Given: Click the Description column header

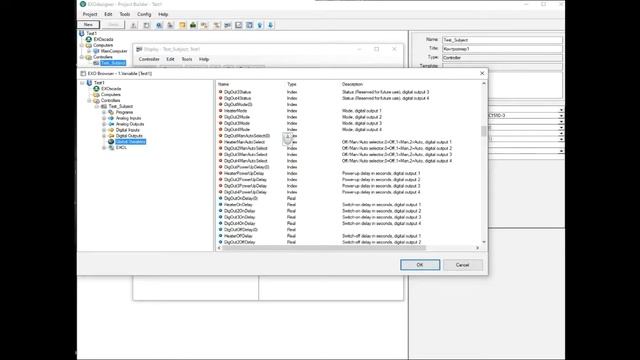Looking at the screenshot, I should pos(352,84).
